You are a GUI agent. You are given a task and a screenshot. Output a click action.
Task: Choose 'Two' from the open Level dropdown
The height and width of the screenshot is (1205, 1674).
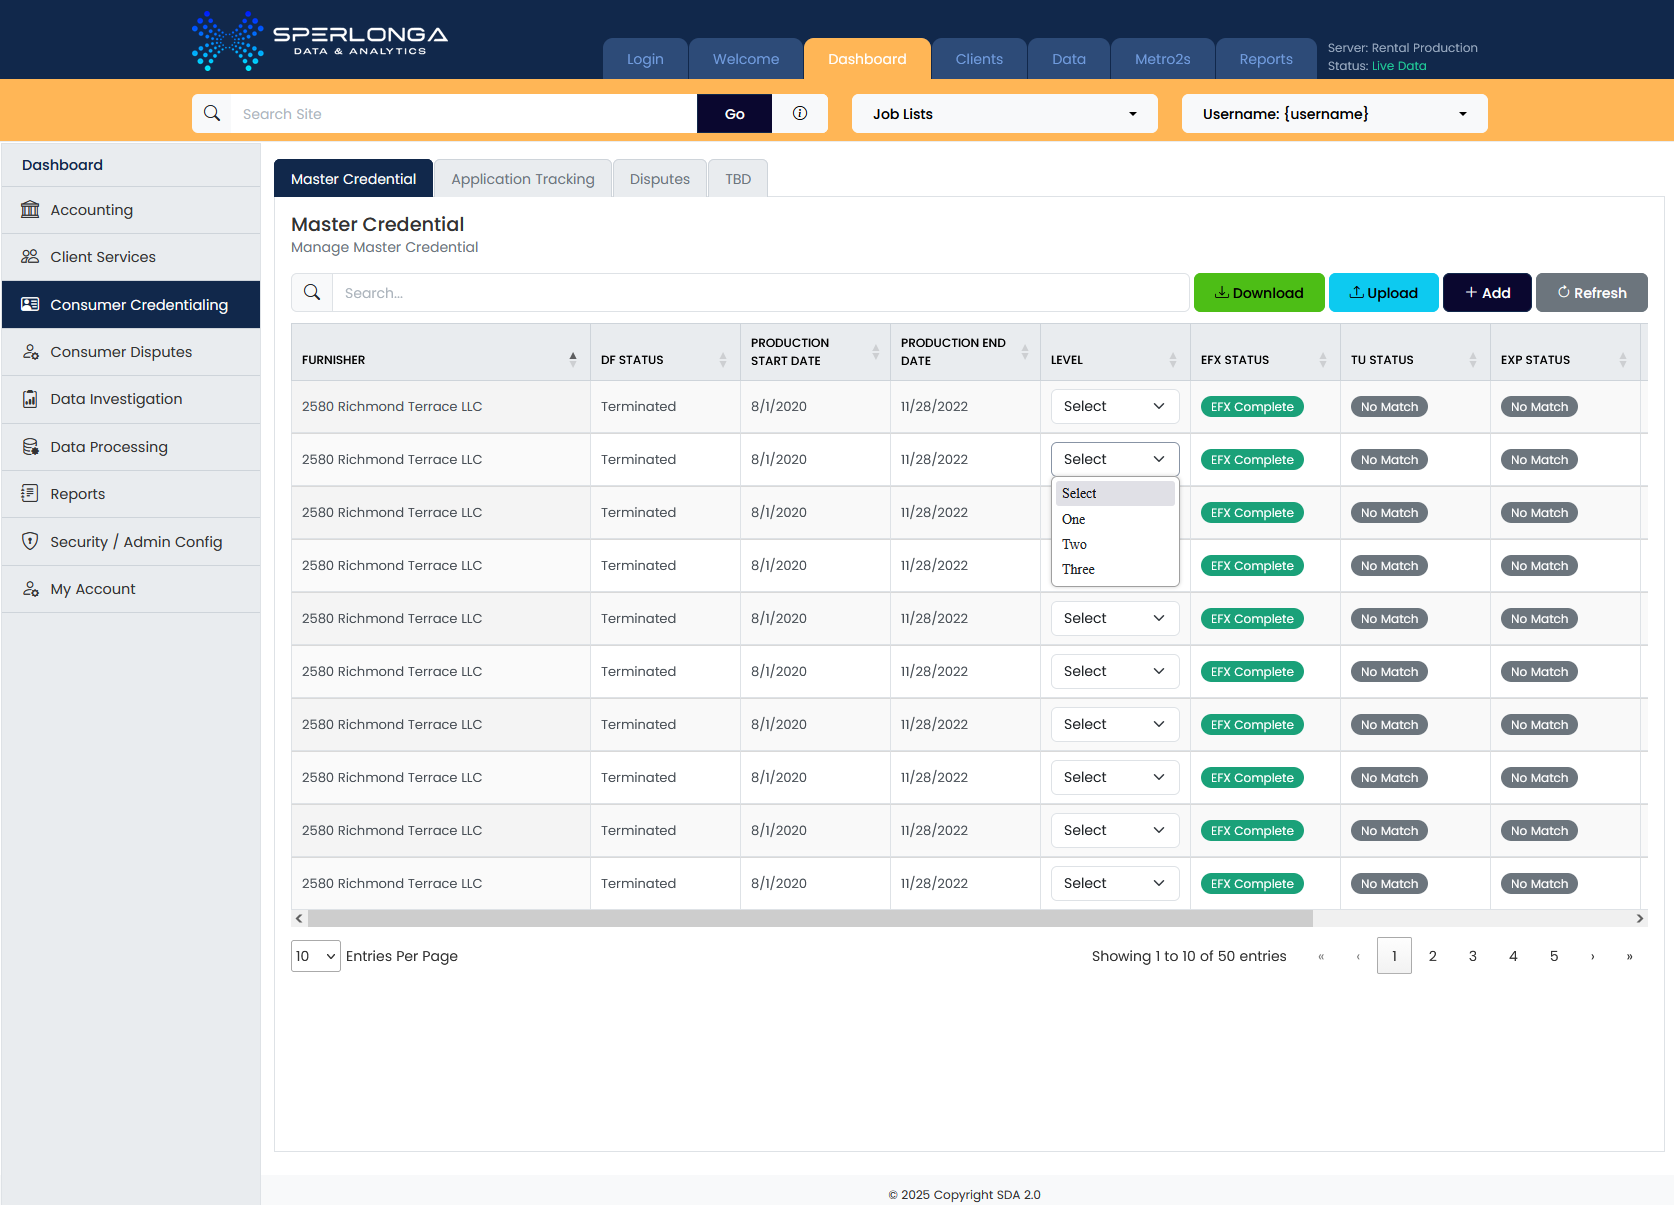pyautogui.click(x=1075, y=544)
